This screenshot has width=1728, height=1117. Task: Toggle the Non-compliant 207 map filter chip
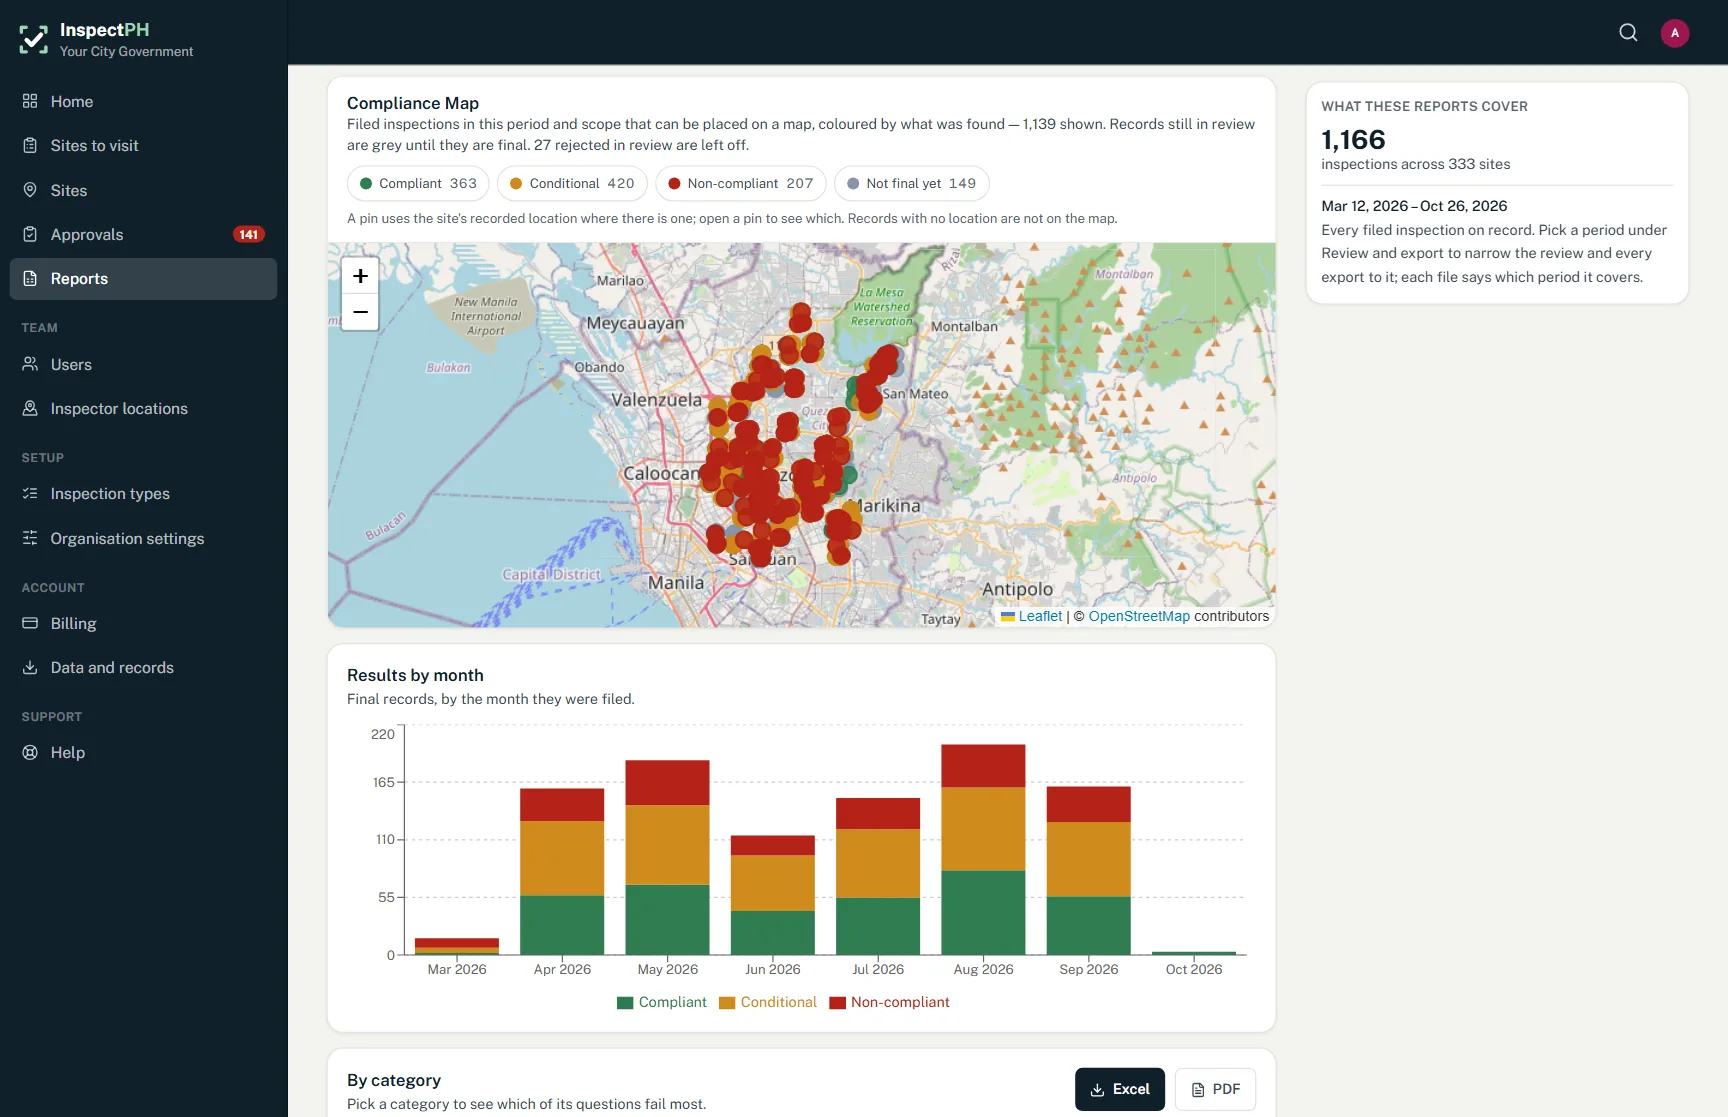point(740,184)
